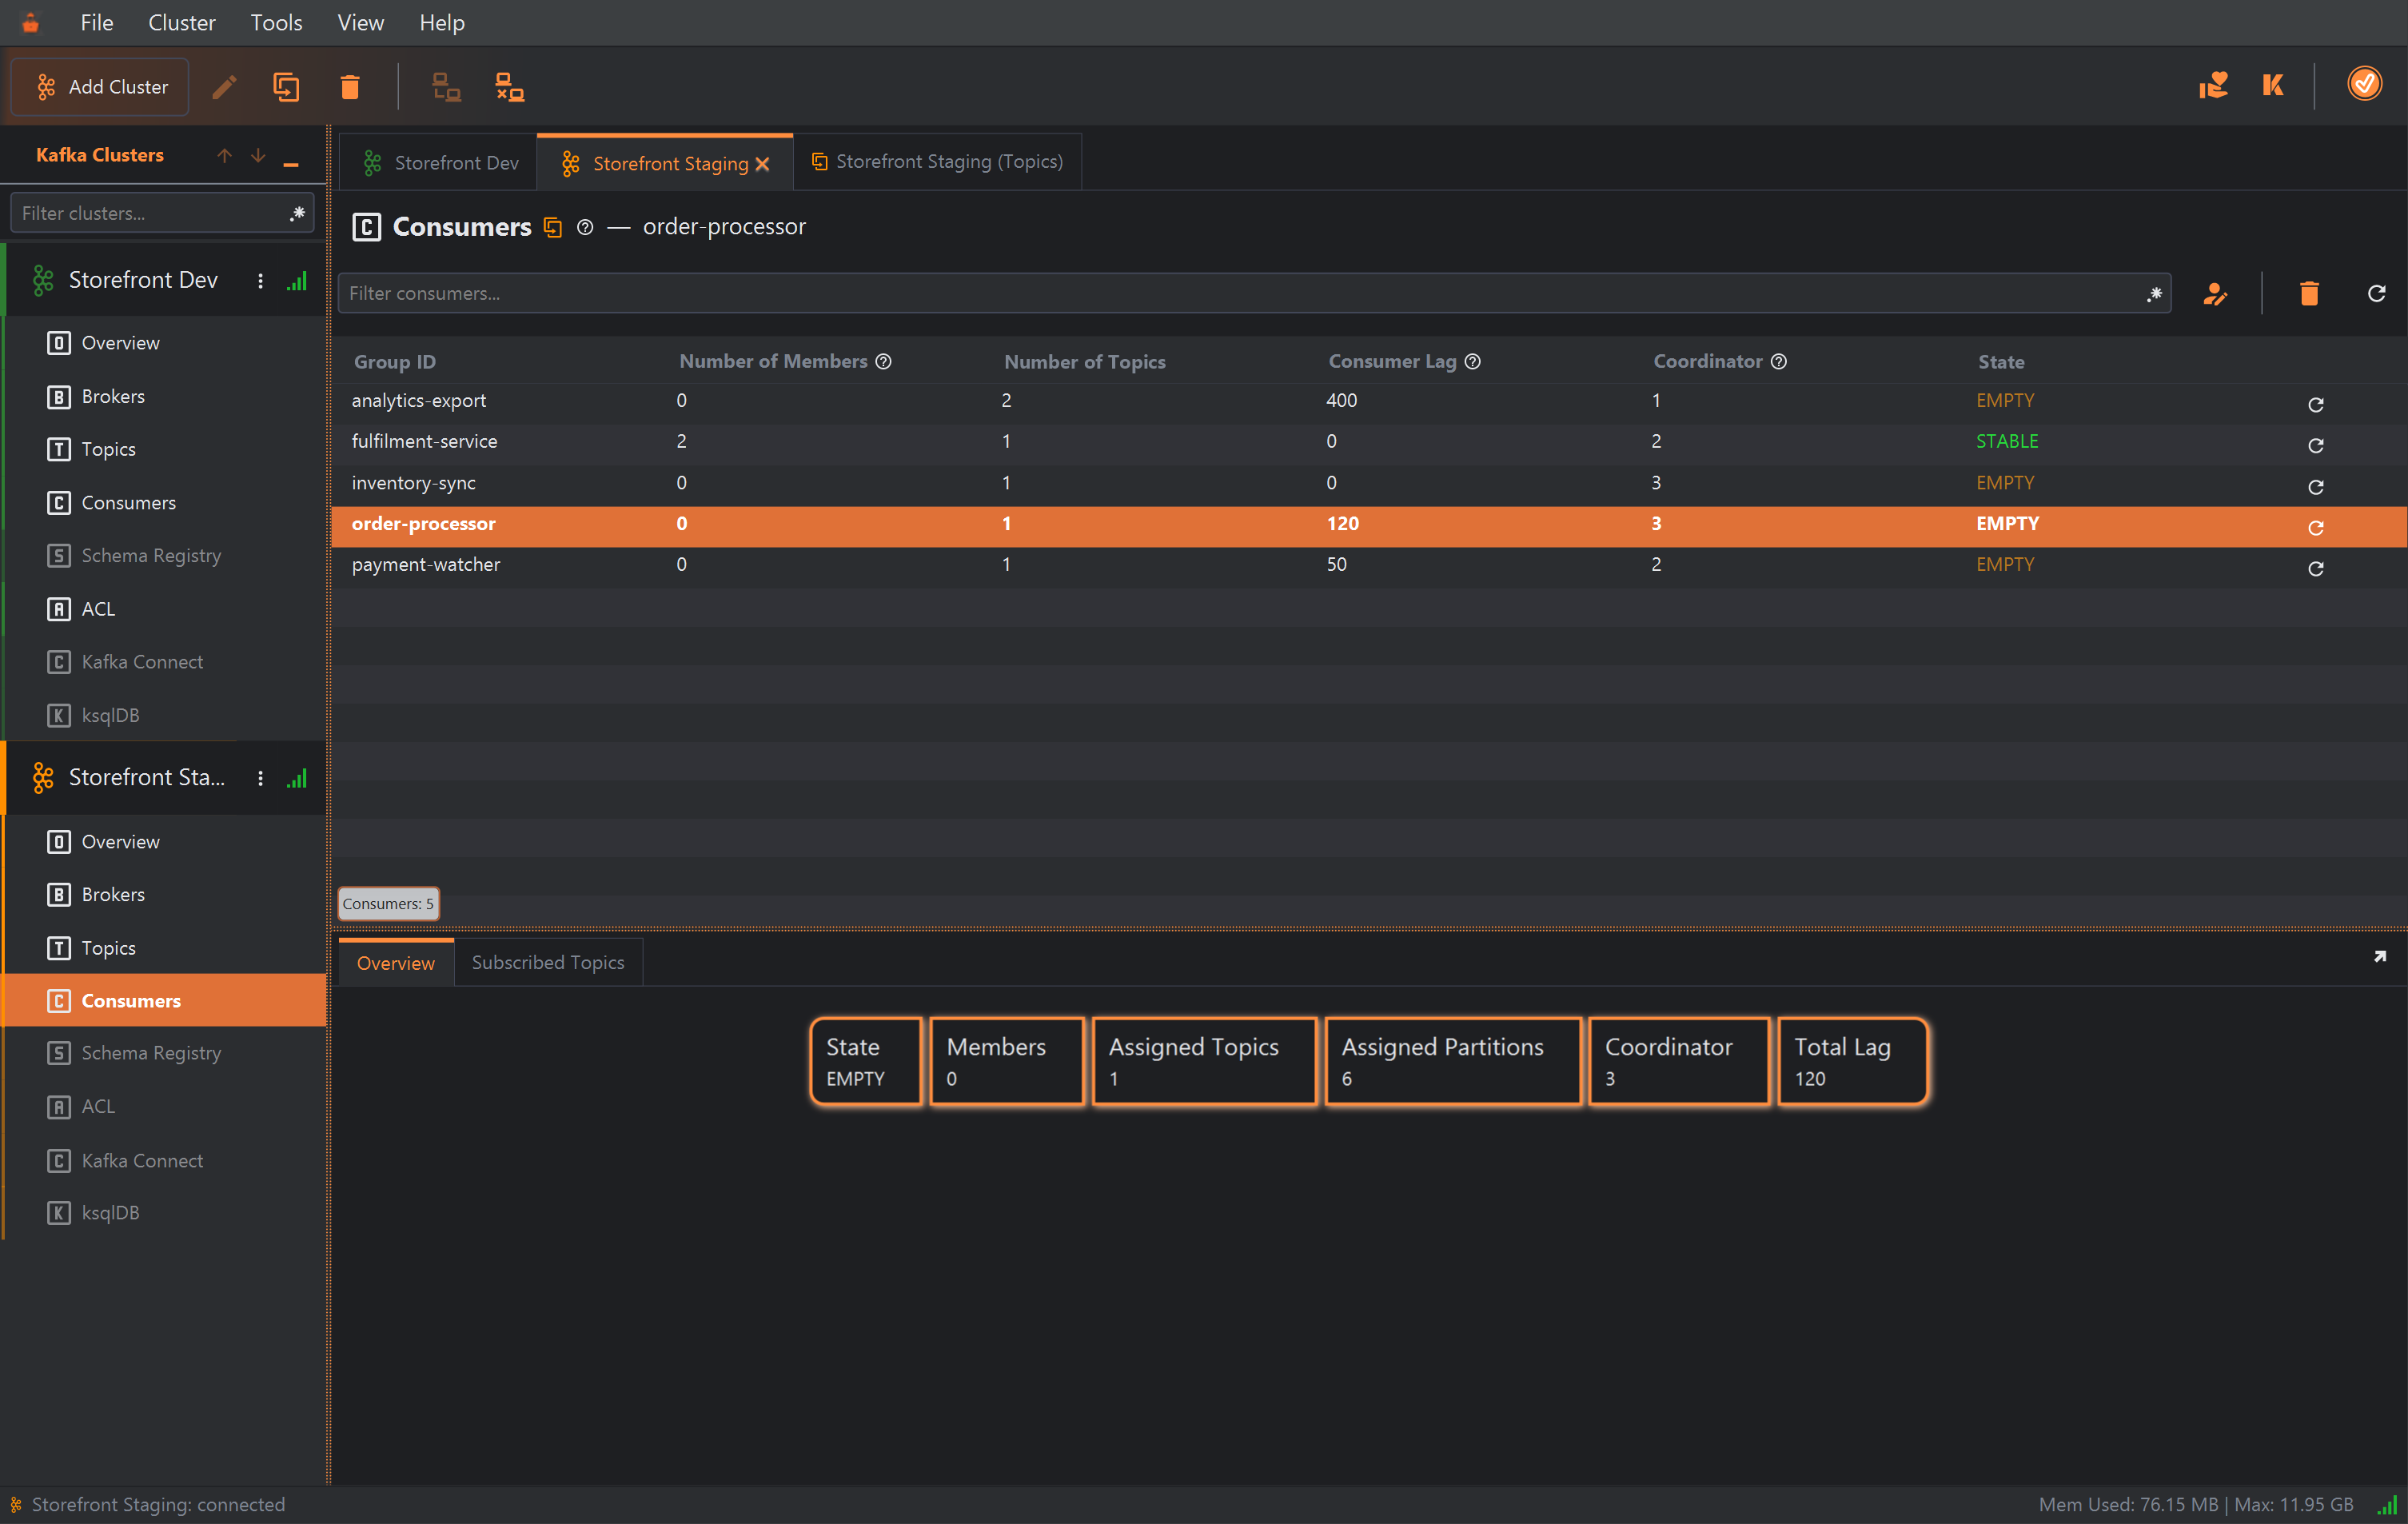The width and height of the screenshot is (2408, 1524).
Task: Toggle regex in consumers filter
Action: point(2154,293)
